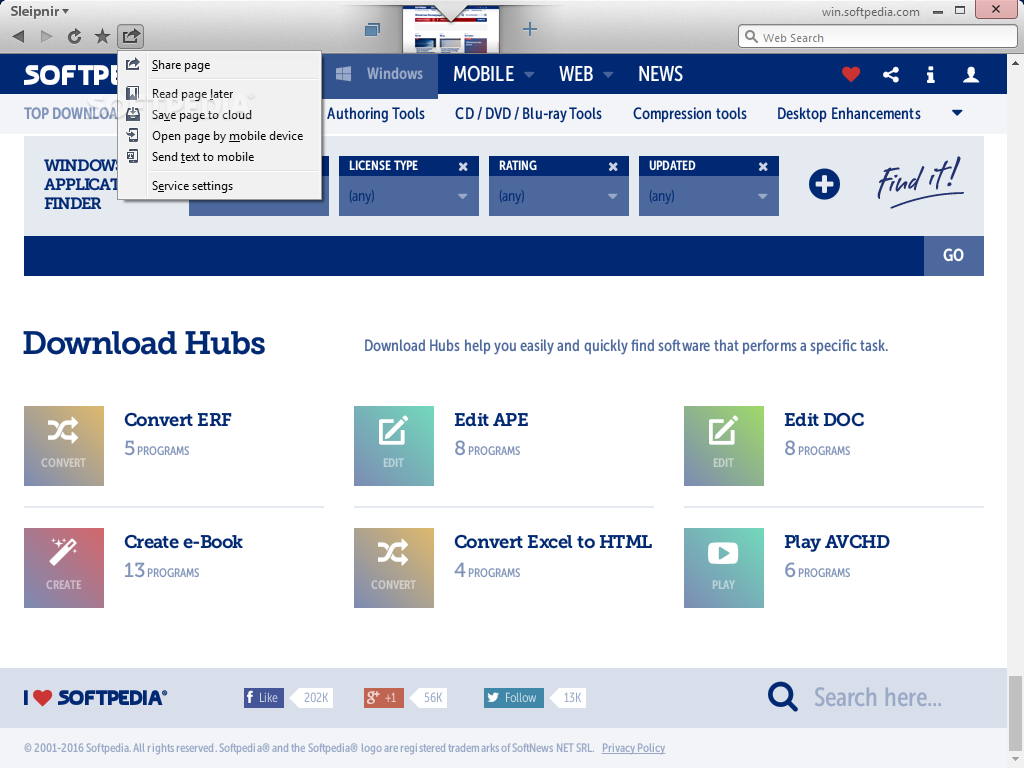Viewport: 1024px width, 768px height.
Task: Click the footer magnifier search icon
Action: (x=782, y=697)
